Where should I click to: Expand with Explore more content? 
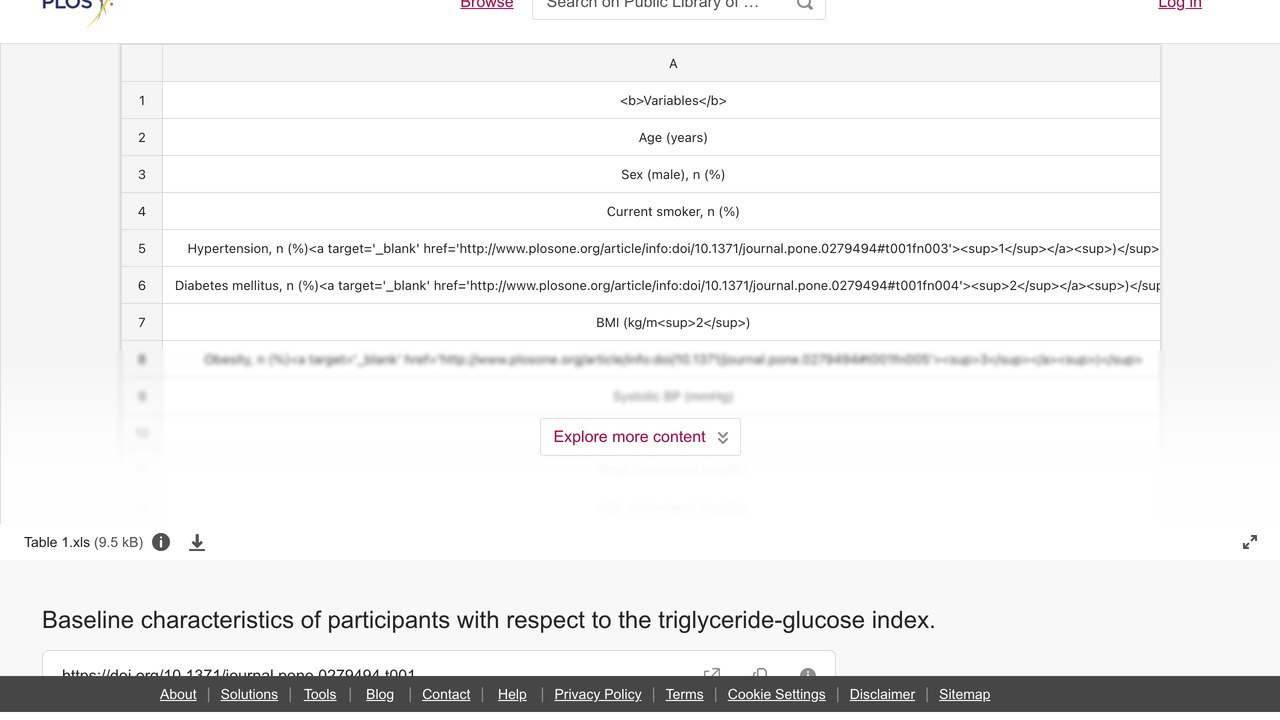click(x=641, y=437)
